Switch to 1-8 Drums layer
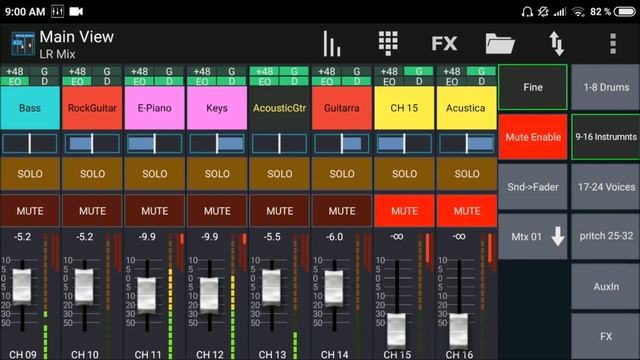Screen dimensions: 640x360 [x=606, y=87]
